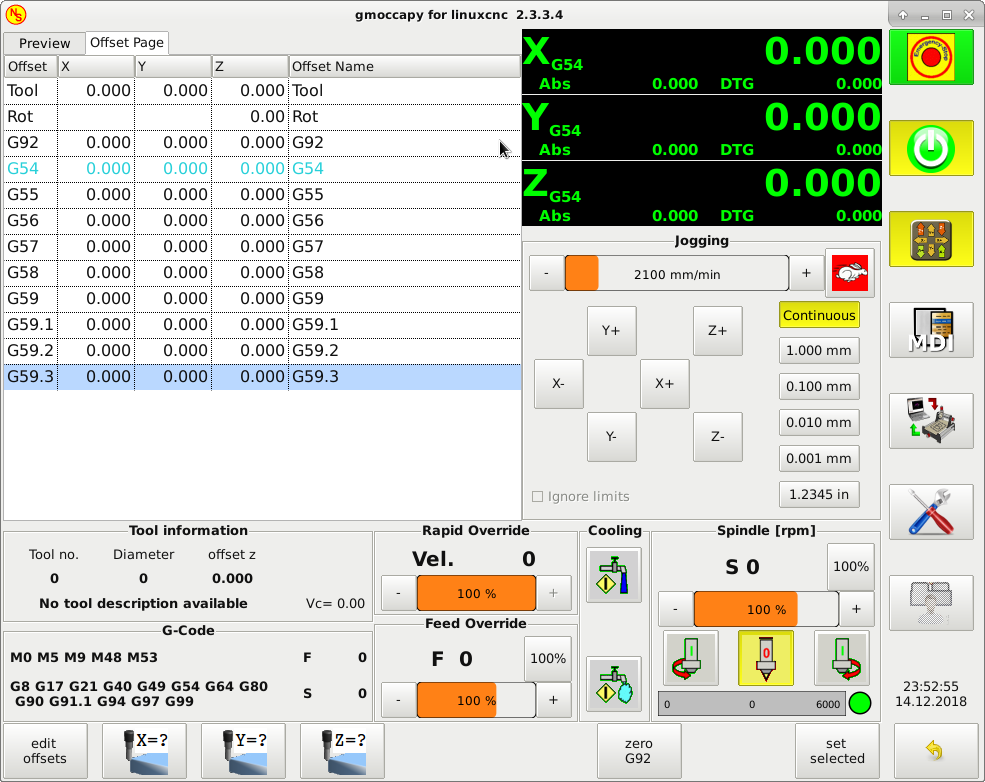985x782 pixels.
Task: Jog Y+ axis button
Action: pos(611,331)
